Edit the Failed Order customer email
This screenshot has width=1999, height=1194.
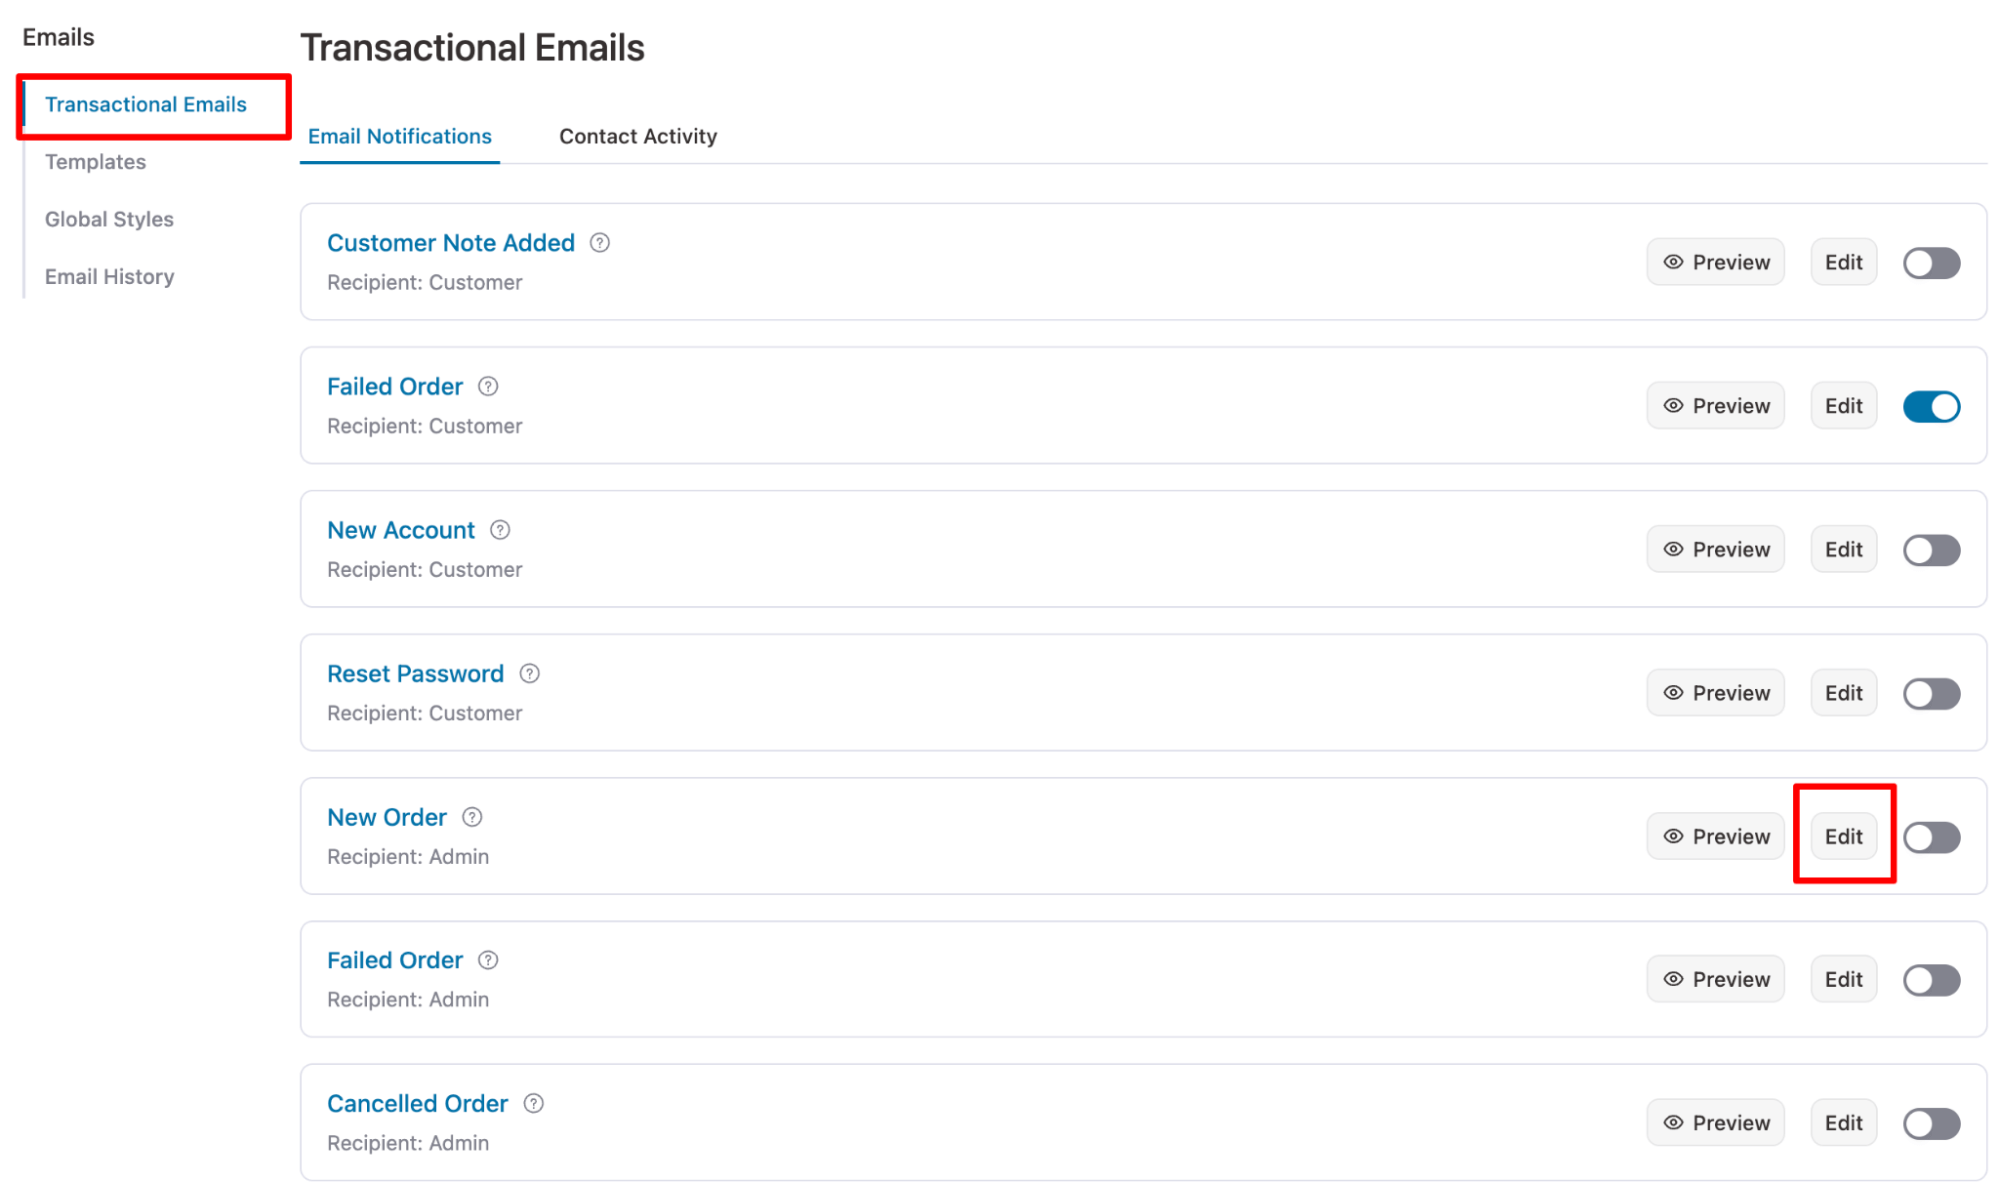(x=1843, y=406)
